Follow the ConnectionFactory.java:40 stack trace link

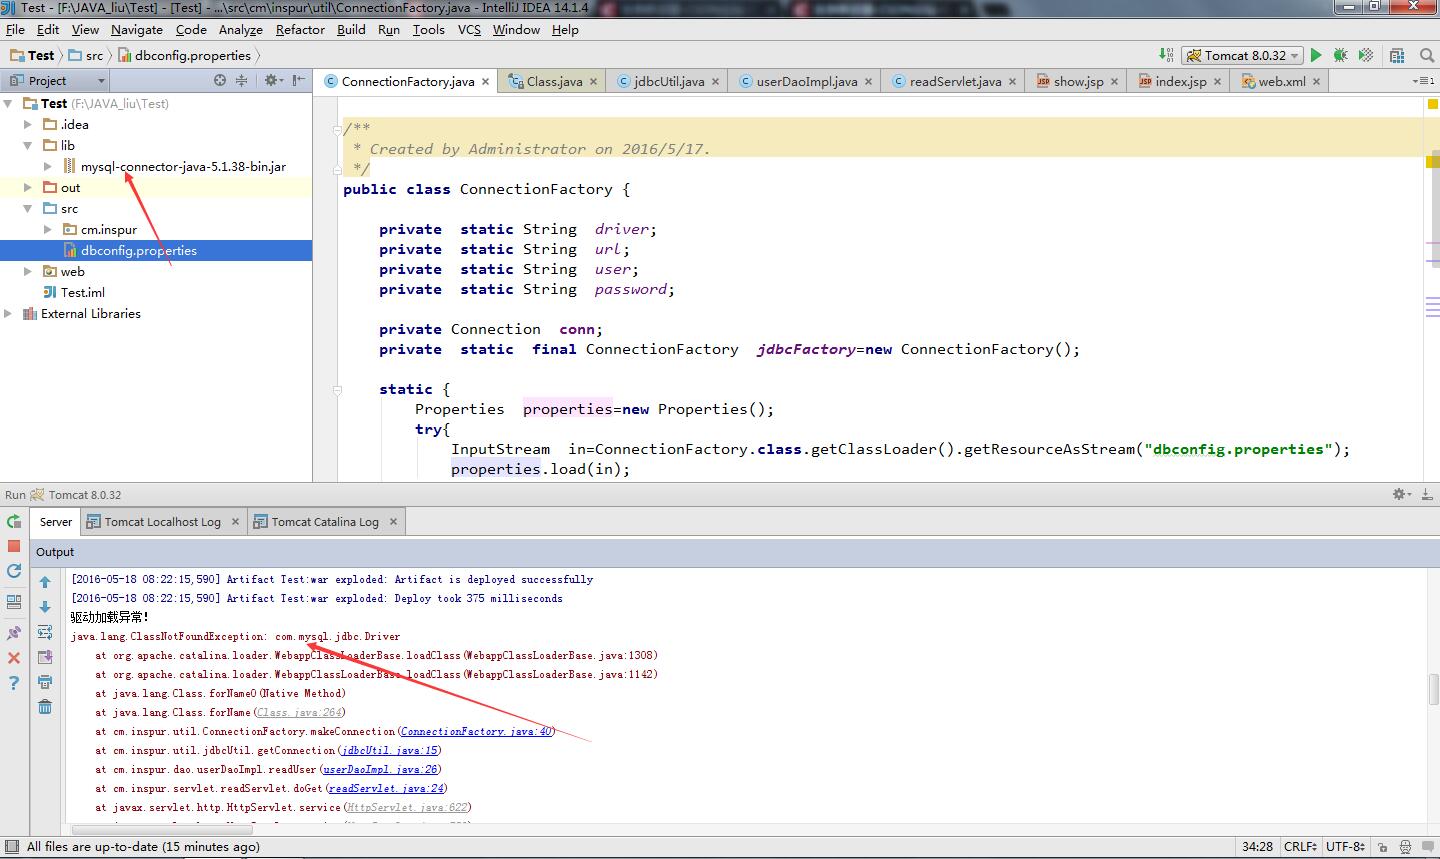click(x=476, y=731)
